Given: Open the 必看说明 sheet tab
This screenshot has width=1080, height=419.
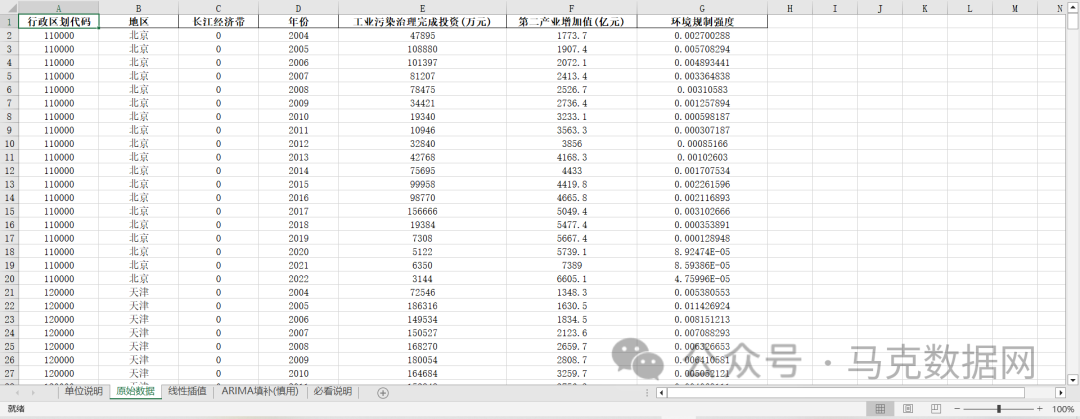Looking at the screenshot, I should point(333,391).
